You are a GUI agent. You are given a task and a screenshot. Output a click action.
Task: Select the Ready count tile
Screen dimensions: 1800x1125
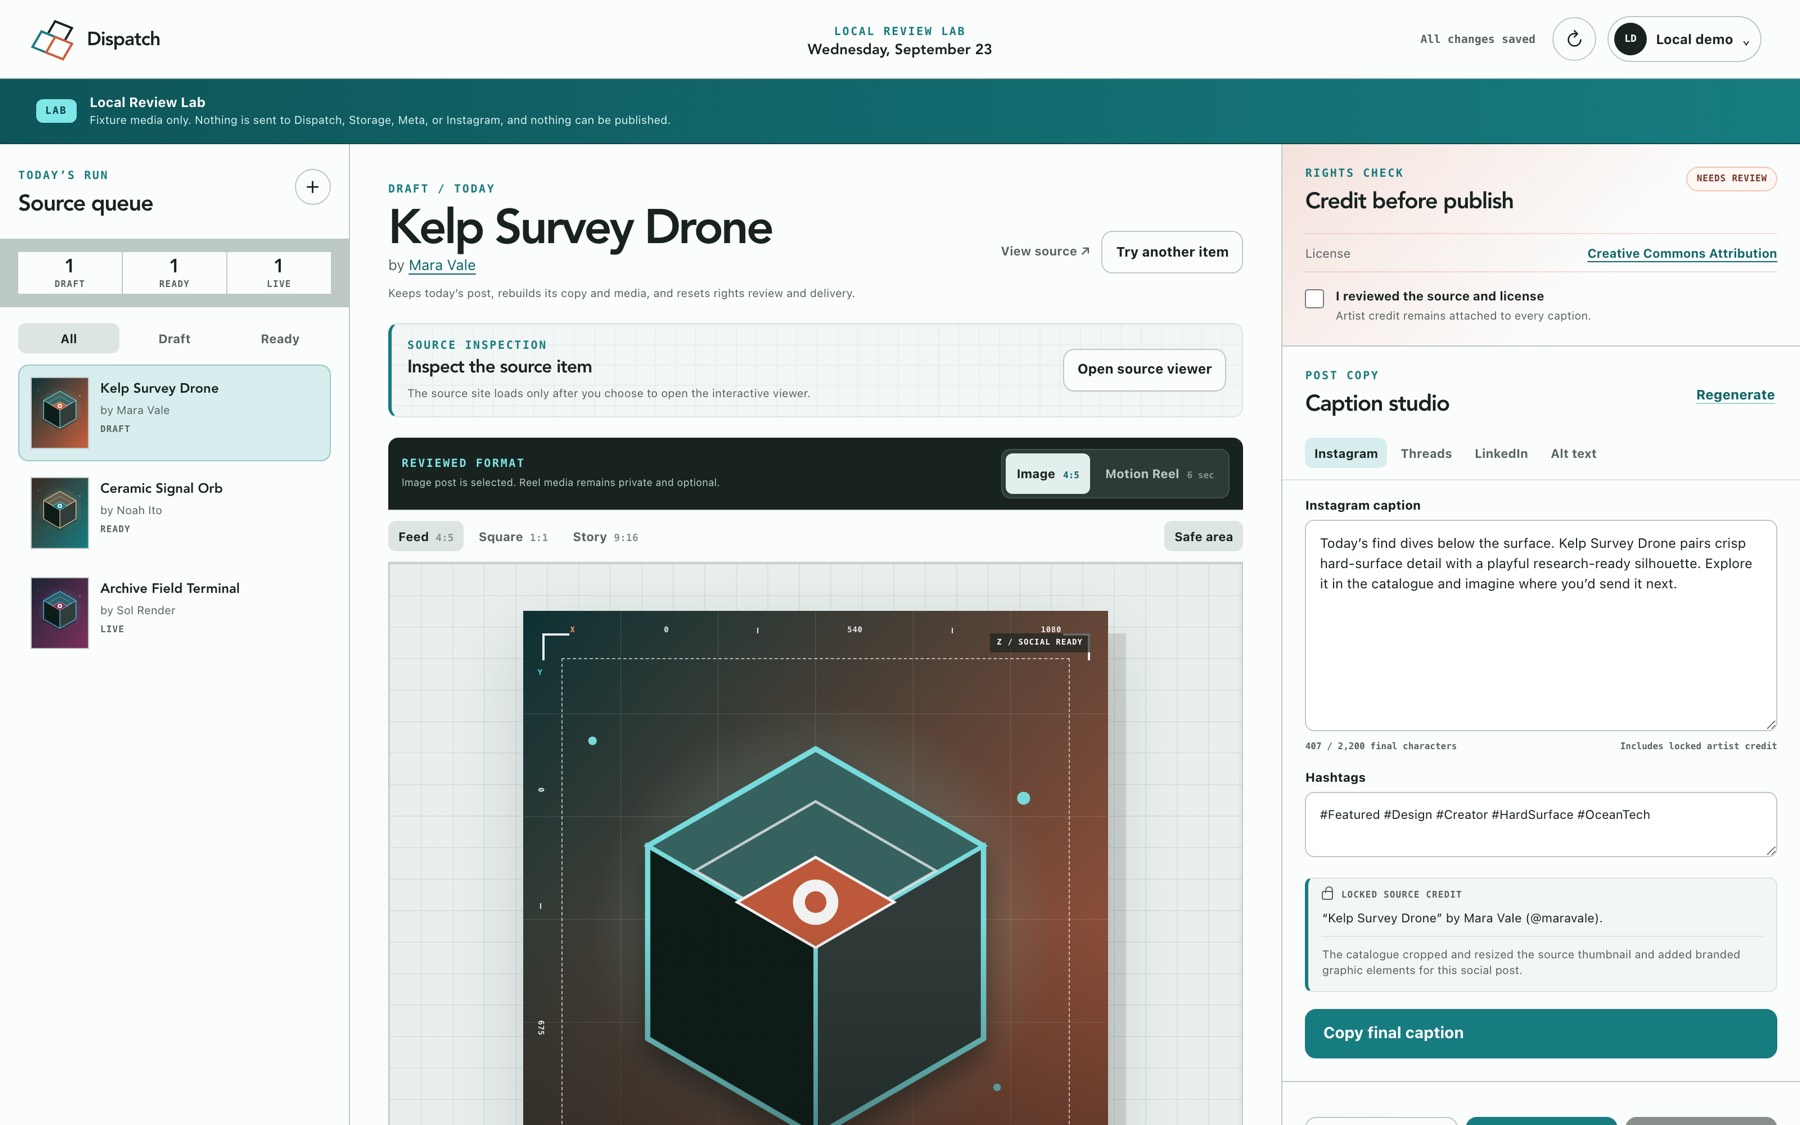pos(174,272)
